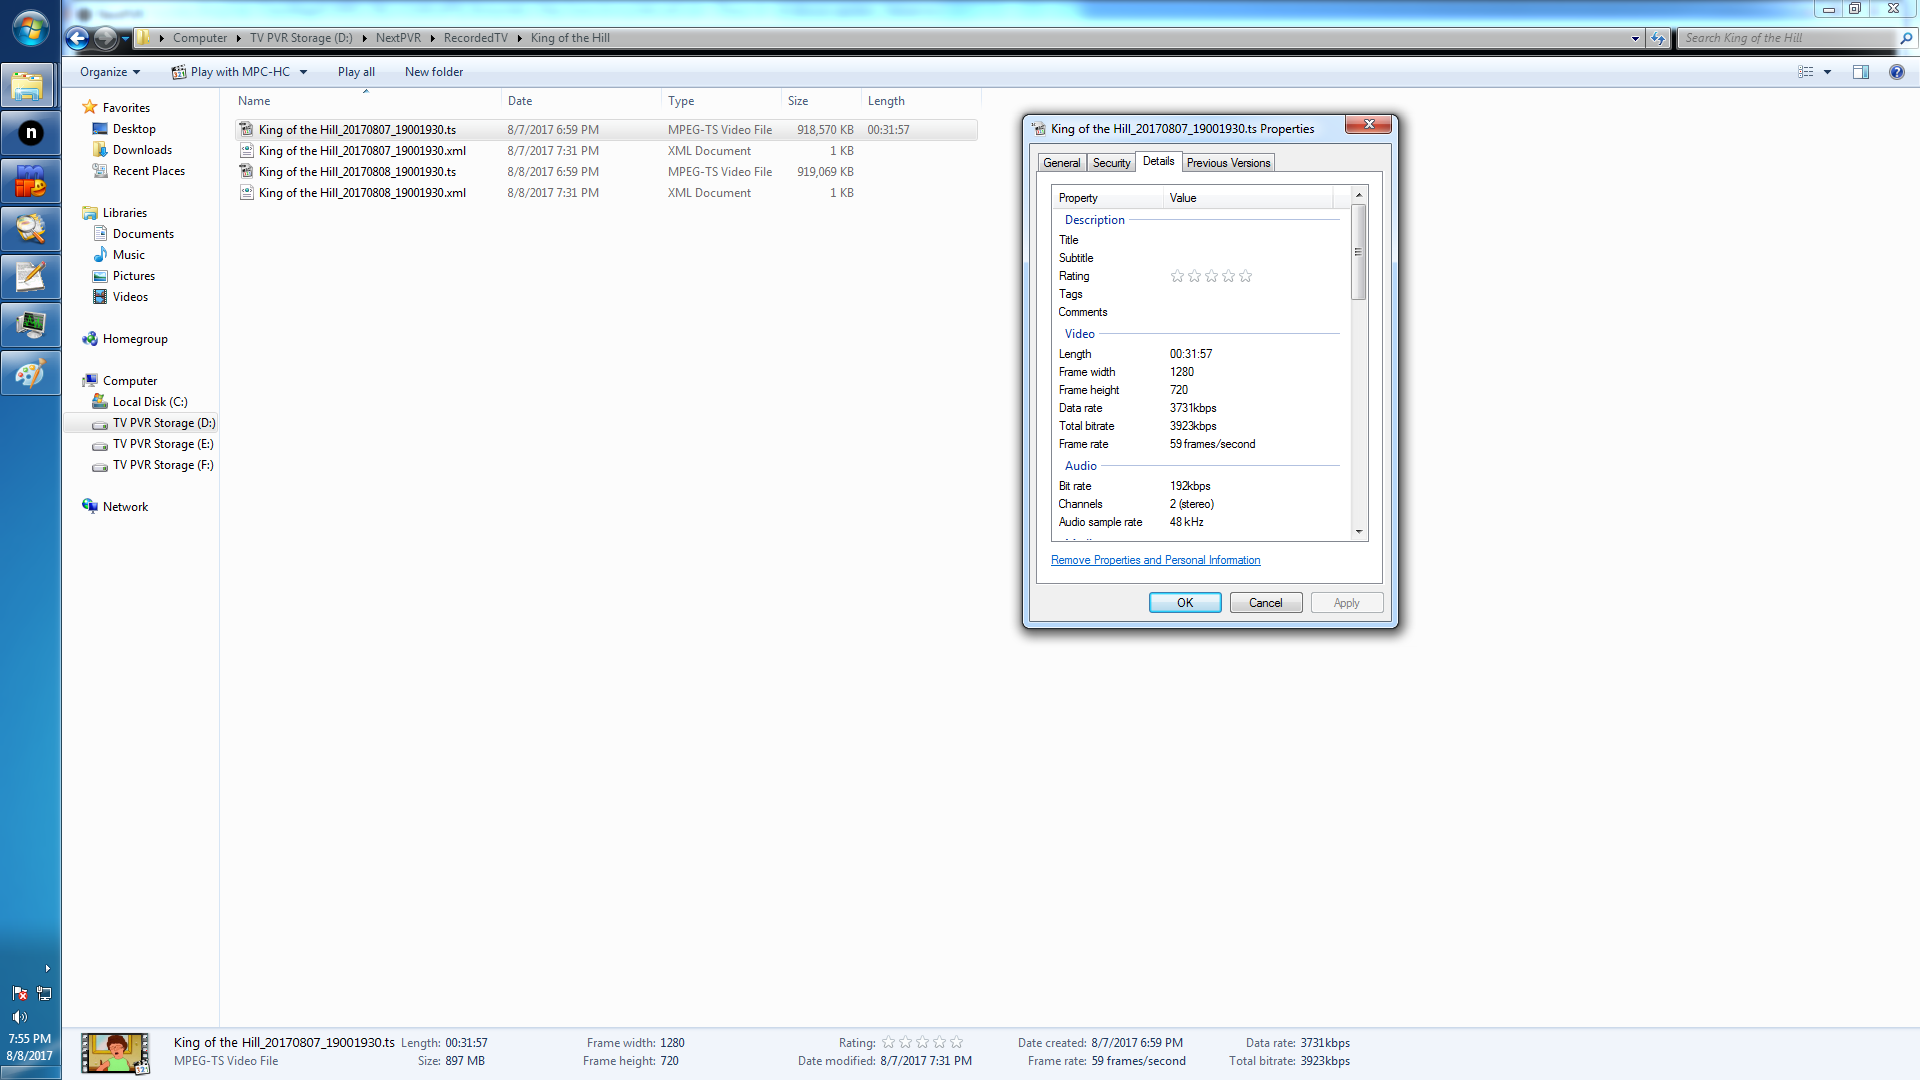1920x1080 pixels.
Task: Click the refresh button next to address bar
Action: point(1658,38)
